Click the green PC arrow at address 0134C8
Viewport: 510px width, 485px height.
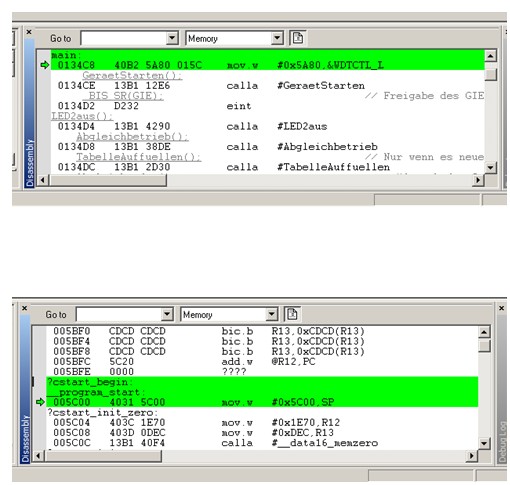pyautogui.click(x=44, y=65)
